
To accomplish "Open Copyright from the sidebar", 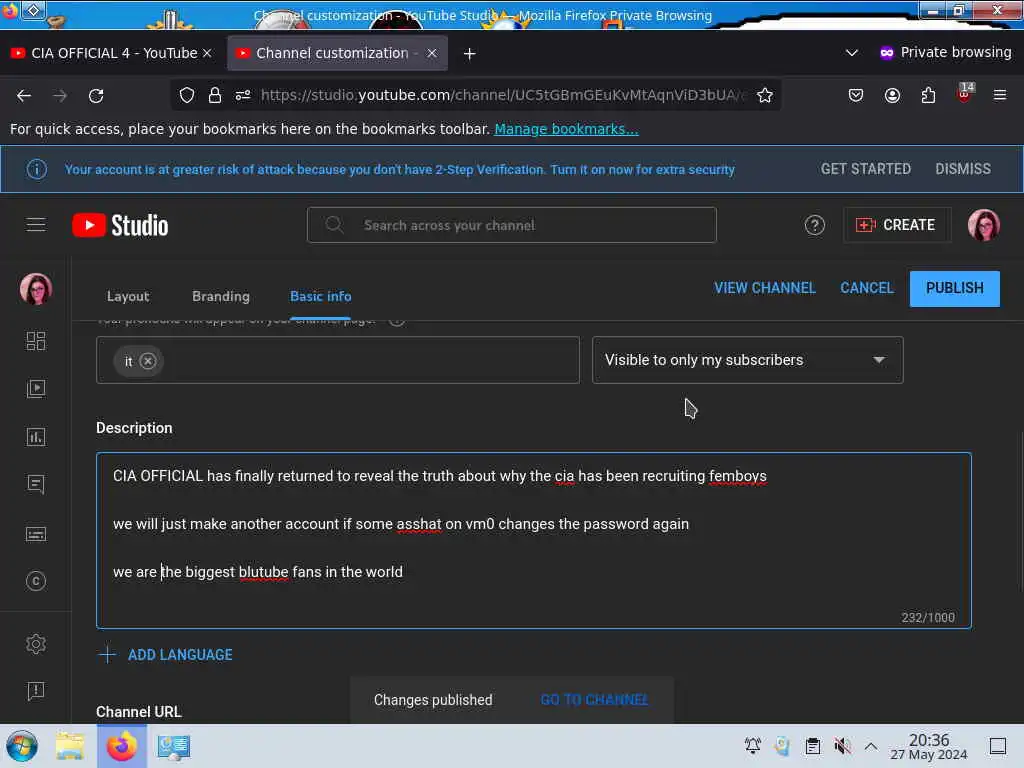I will coord(36,581).
